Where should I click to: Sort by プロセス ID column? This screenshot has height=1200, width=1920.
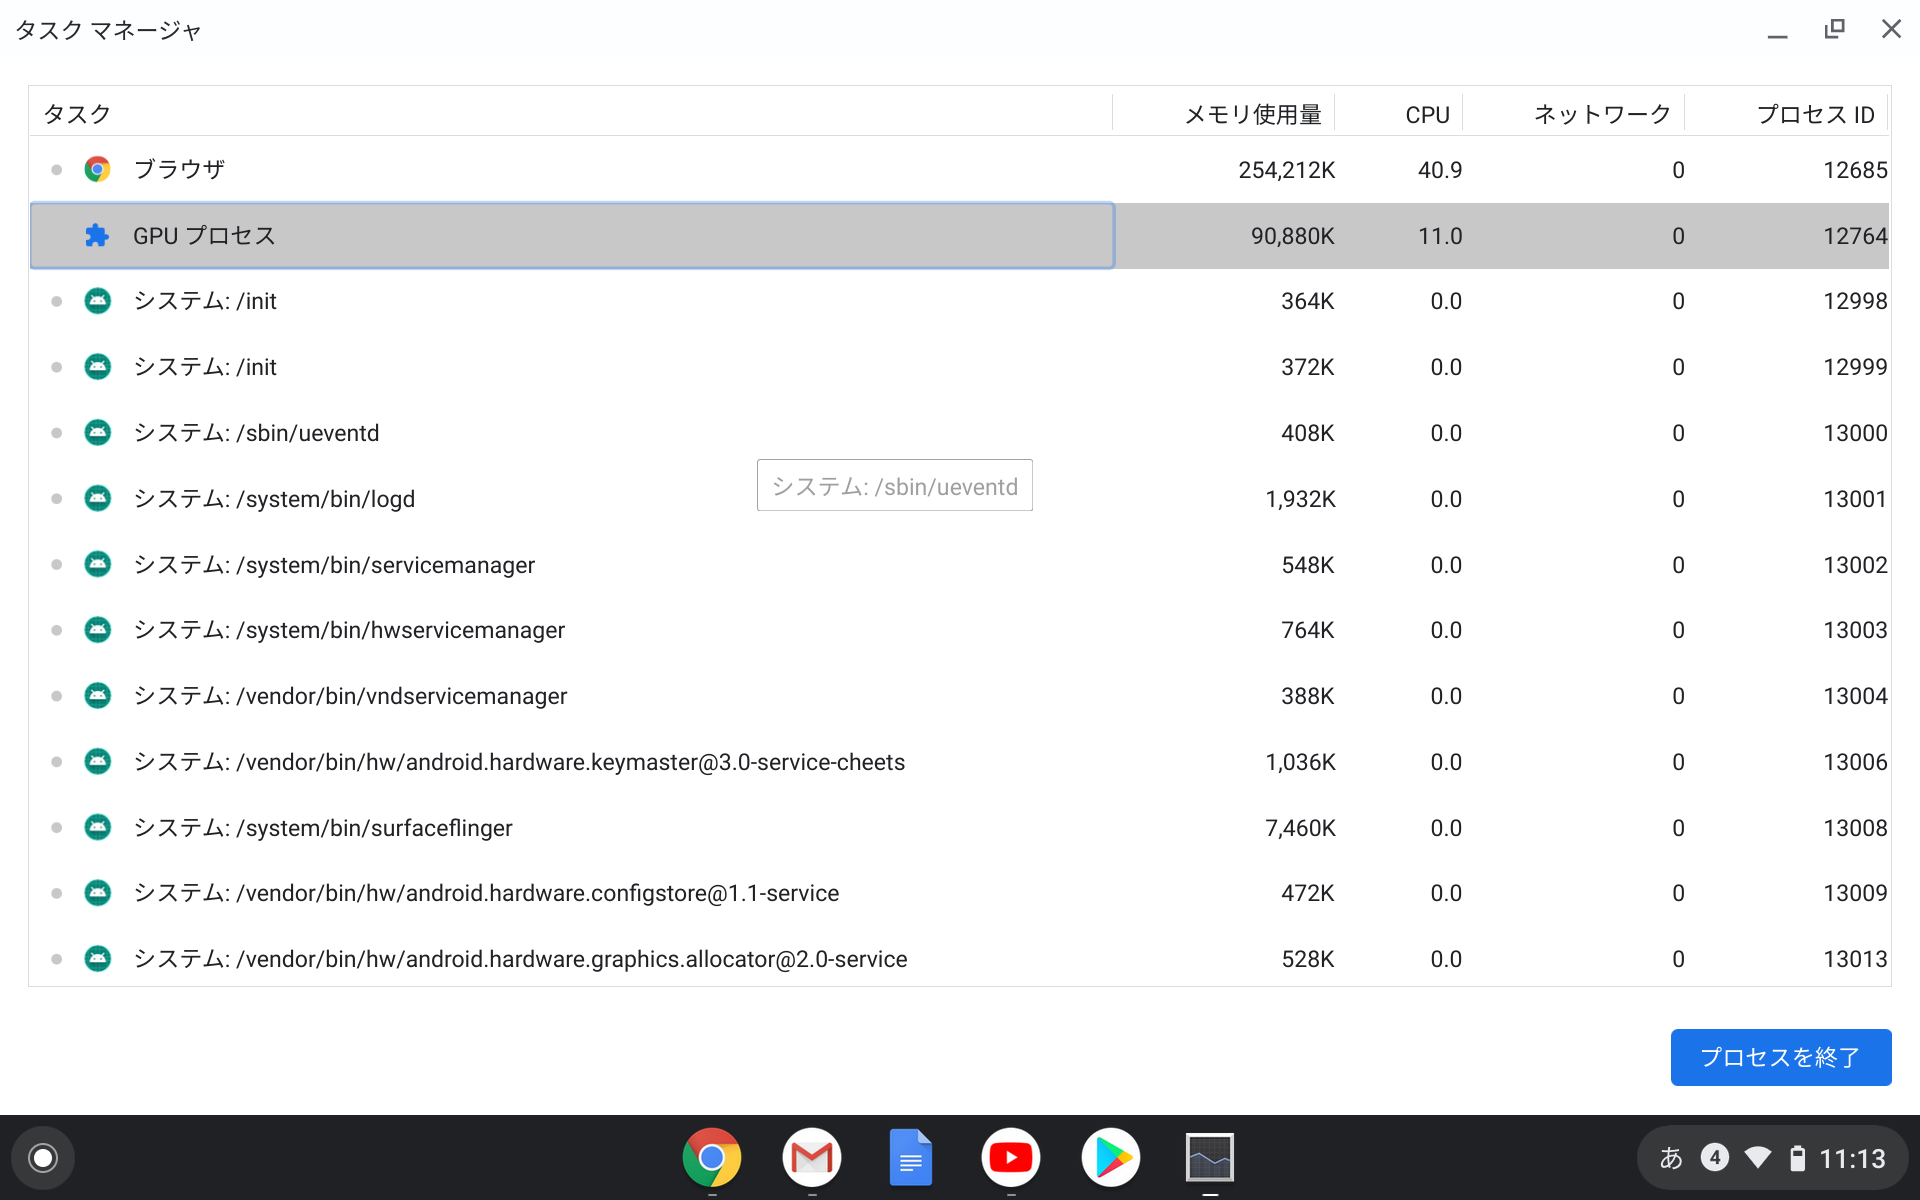(x=1816, y=113)
